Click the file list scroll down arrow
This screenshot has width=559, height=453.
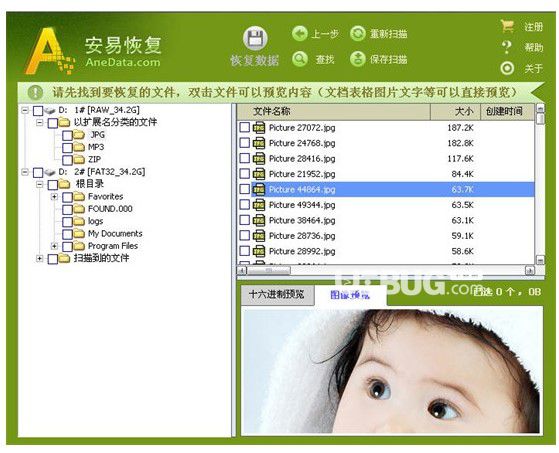tap(540, 261)
